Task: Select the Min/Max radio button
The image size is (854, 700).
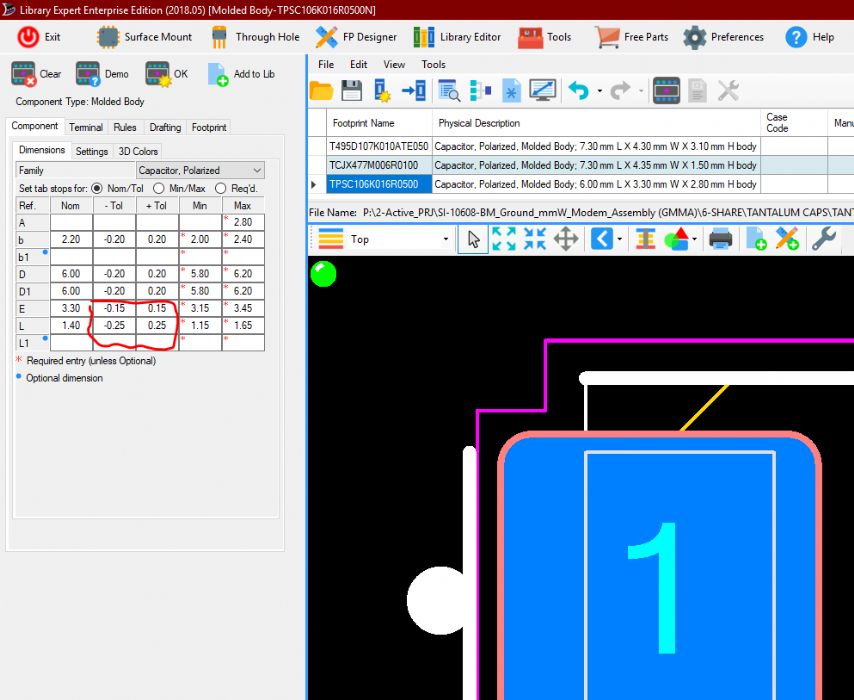Action: [x=164, y=188]
